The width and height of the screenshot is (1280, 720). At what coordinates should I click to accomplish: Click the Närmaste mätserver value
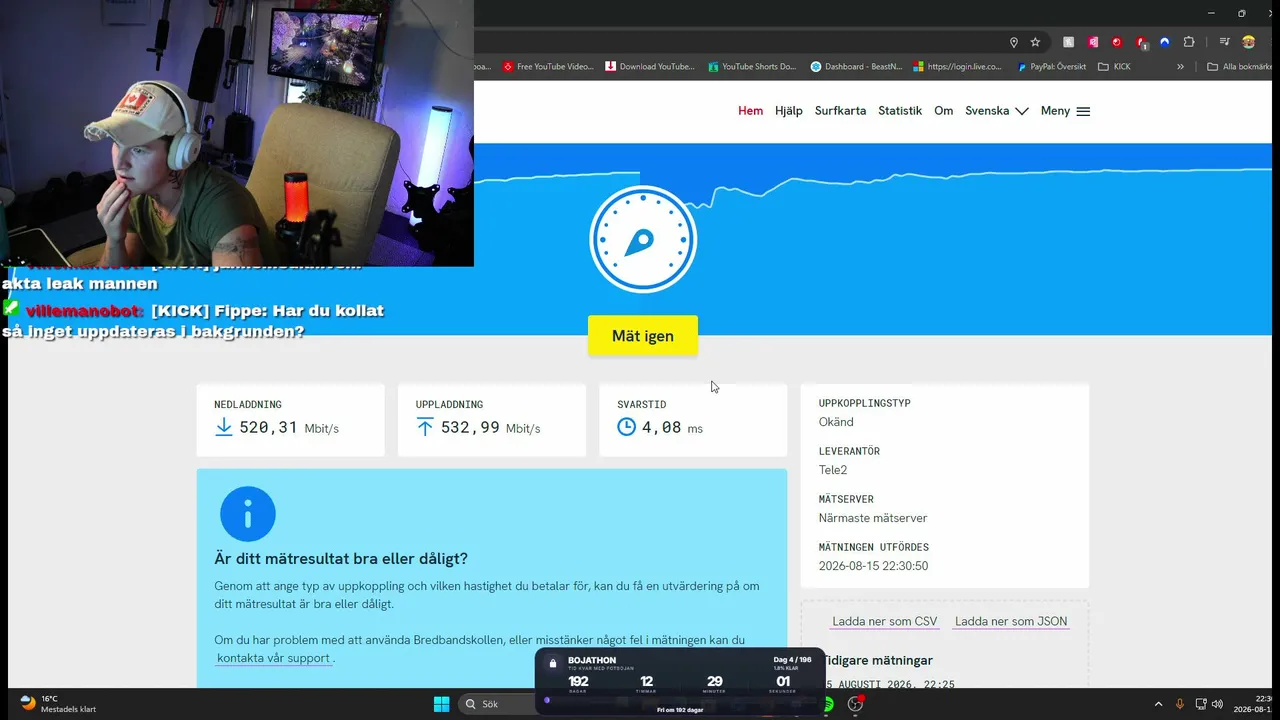click(x=873, y=518)
